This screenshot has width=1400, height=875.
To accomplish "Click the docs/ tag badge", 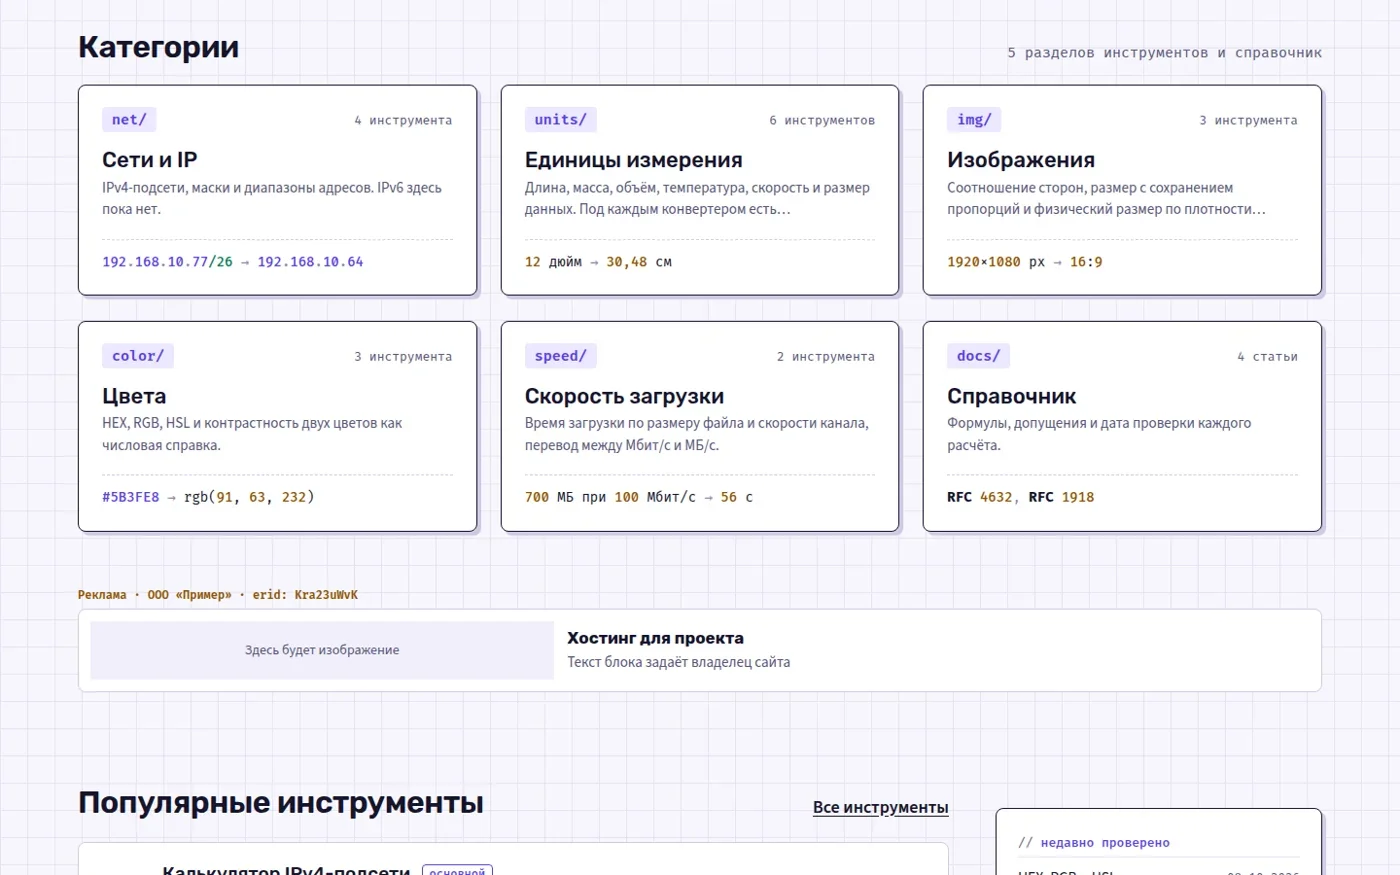I will tap(978, 356).
